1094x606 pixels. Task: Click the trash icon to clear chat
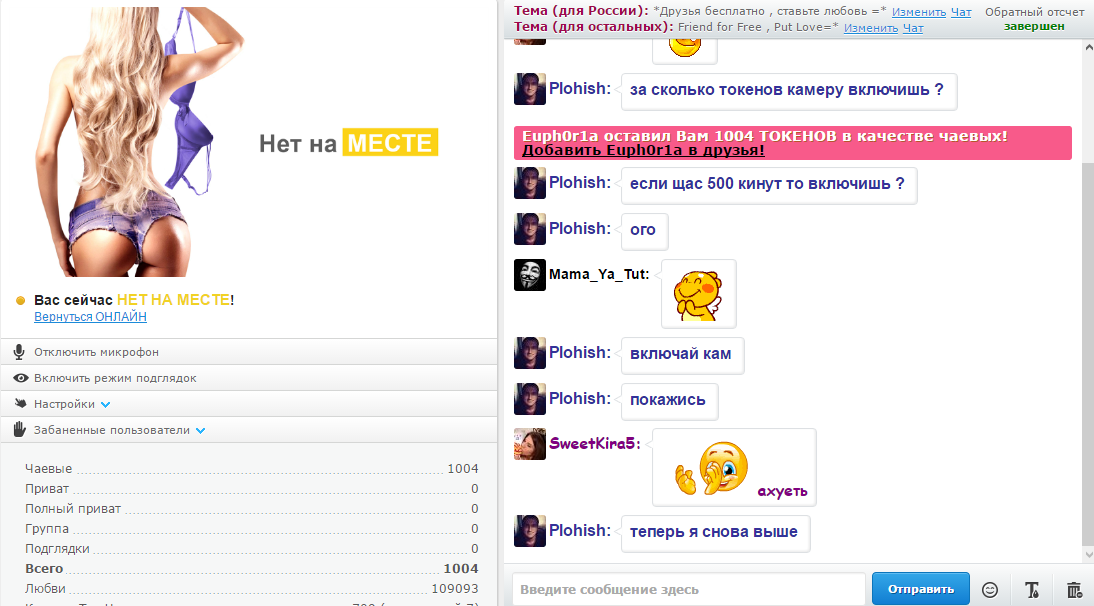point(1074,590)
